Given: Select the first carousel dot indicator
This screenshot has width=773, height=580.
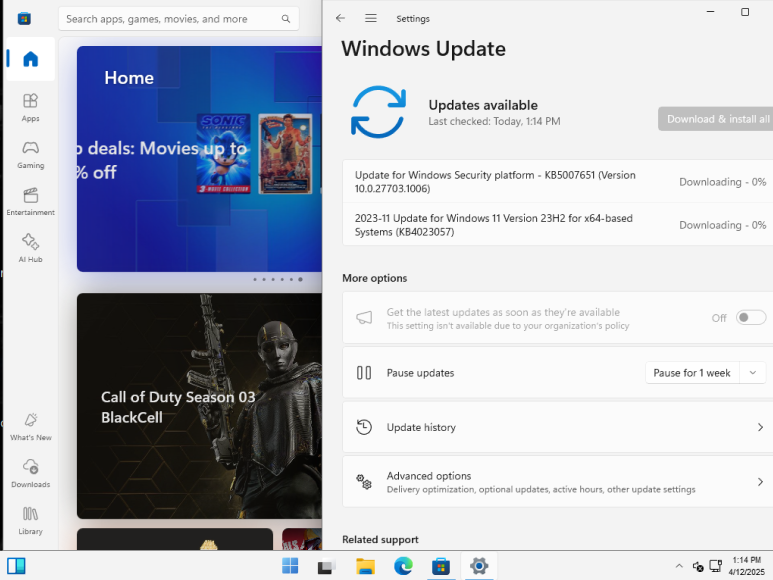Looking at the screenshot, I should click(255, 279).
